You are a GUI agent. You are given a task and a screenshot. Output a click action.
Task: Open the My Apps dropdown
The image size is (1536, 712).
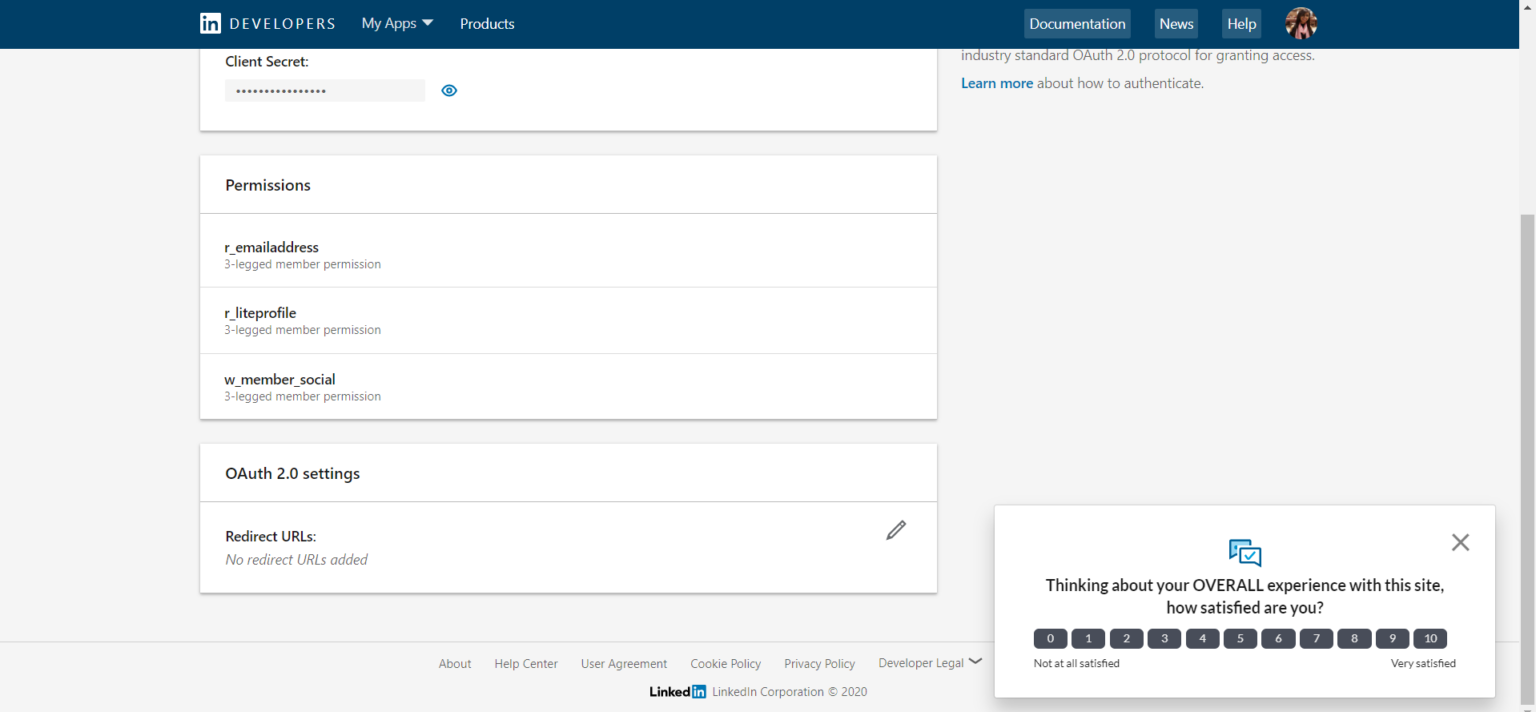[x=396, y=23]
